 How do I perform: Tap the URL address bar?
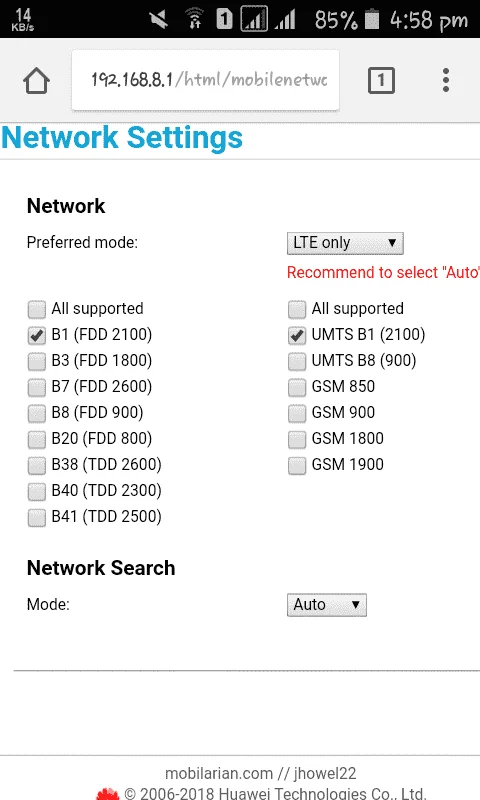(x=206, y=80)
